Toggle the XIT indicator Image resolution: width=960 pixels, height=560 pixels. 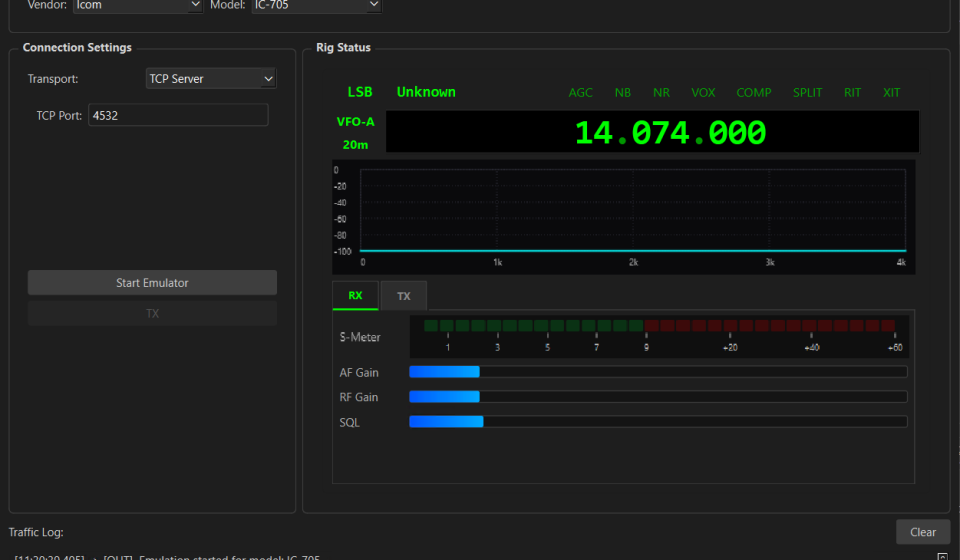[891, 92]
